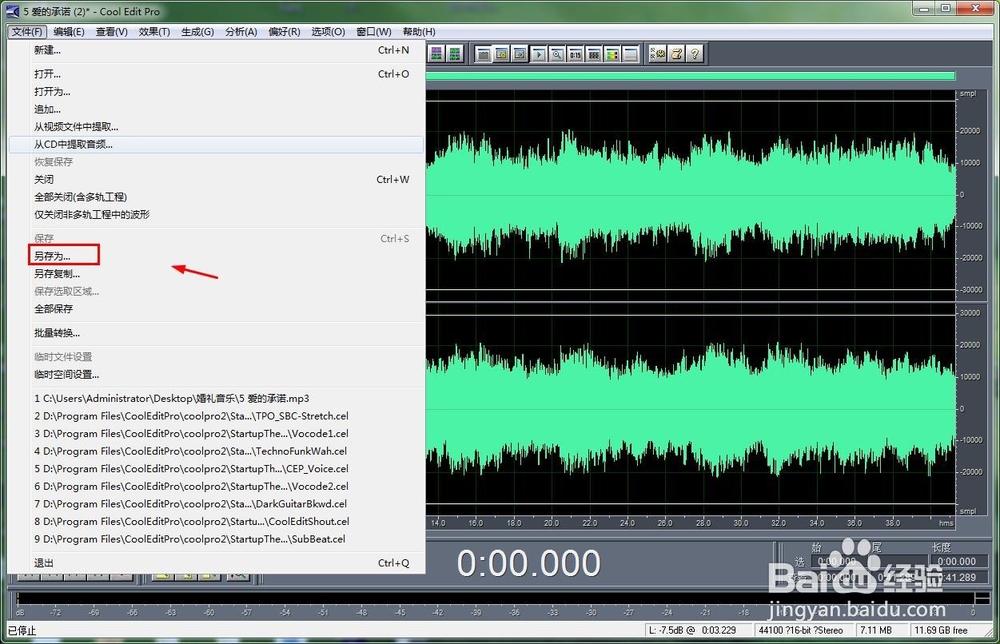Toggle the 0:15 time window icon

[x=576, y=55]
